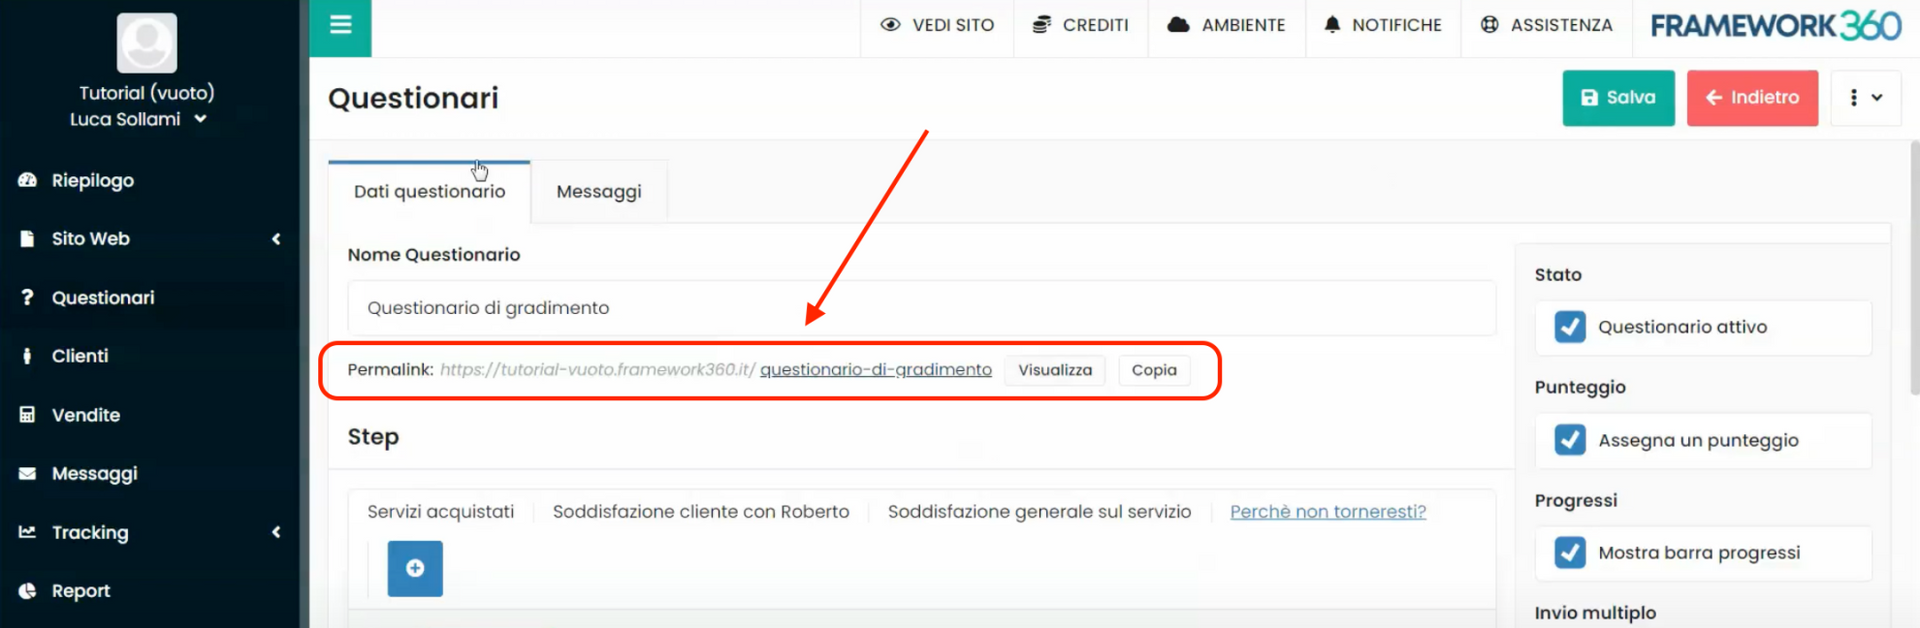
Task: Click the user avatar profile picture
Action: click(147, 43)
